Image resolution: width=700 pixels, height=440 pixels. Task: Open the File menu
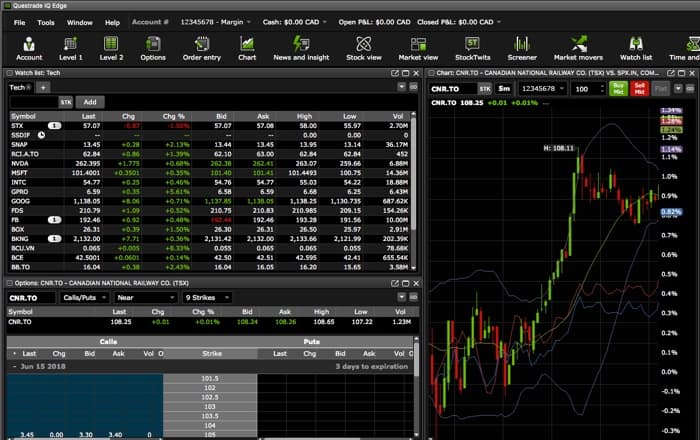20,22
